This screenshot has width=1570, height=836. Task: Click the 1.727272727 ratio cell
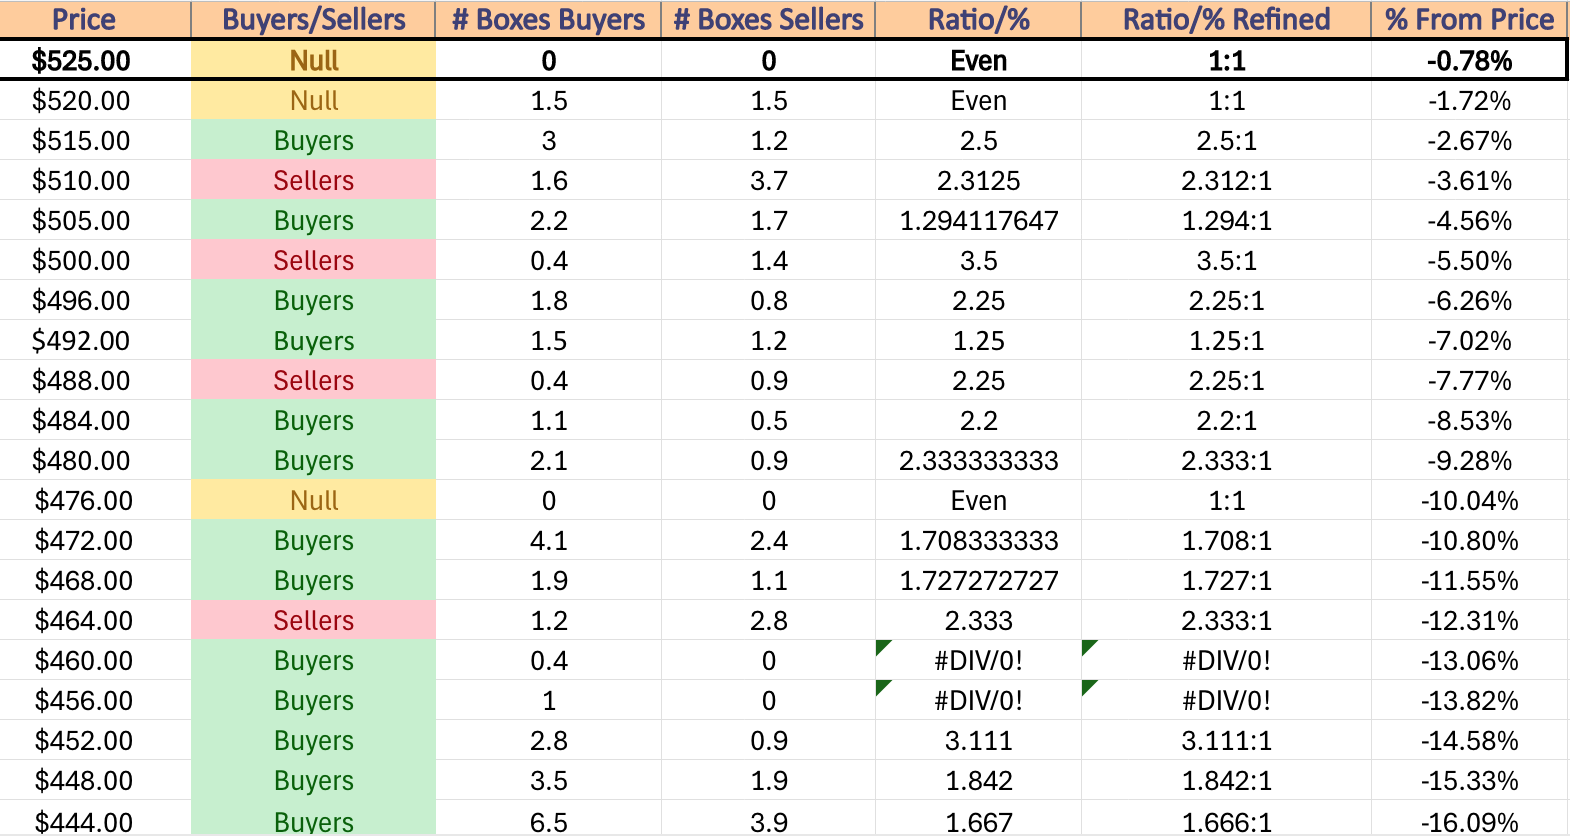coord(978,580)
